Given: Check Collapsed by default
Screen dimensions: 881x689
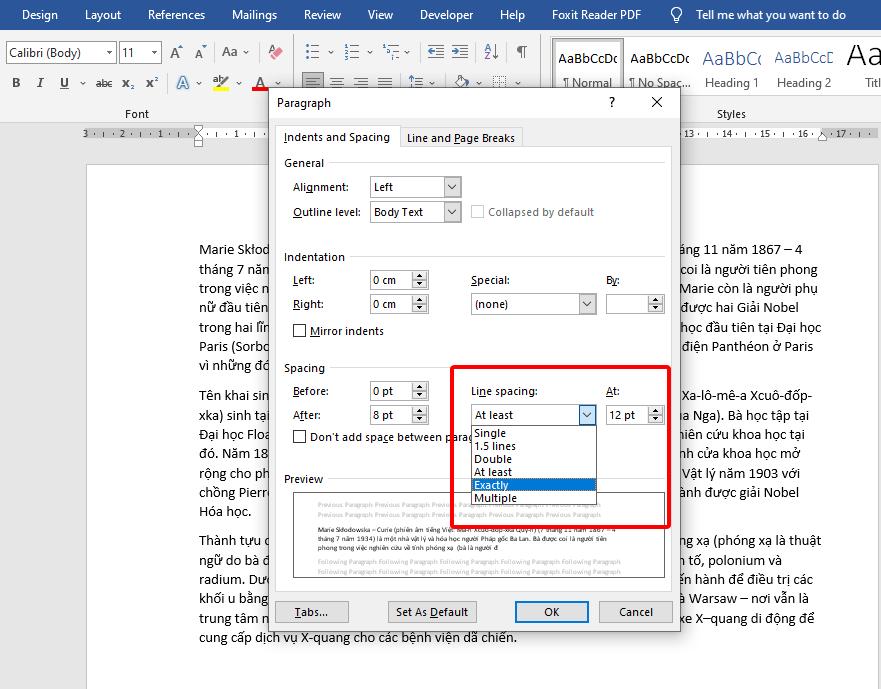Looking at the screenshot, I should pyautogui.click(x=479, y=211).
